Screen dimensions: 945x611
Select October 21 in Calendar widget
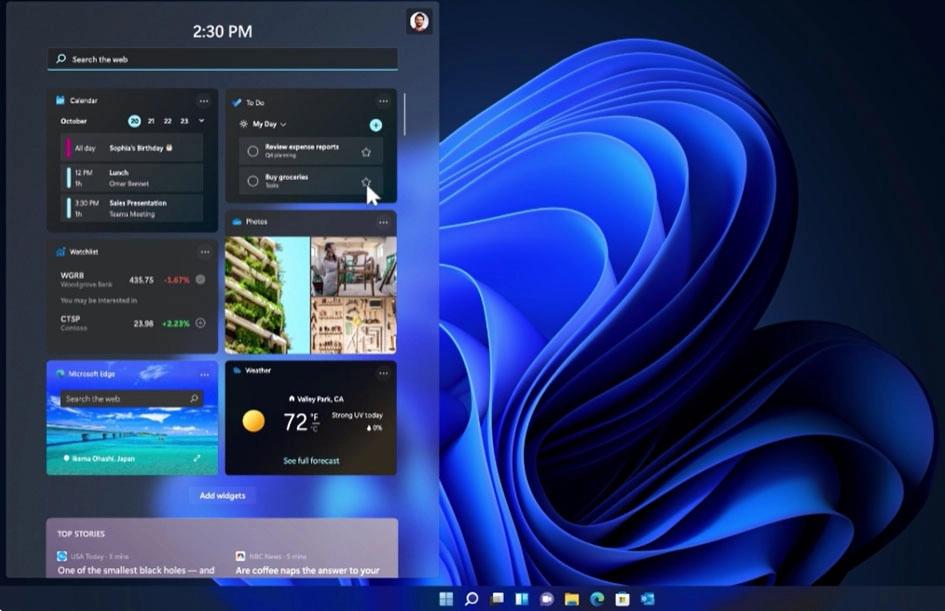[x=151, y=121]
